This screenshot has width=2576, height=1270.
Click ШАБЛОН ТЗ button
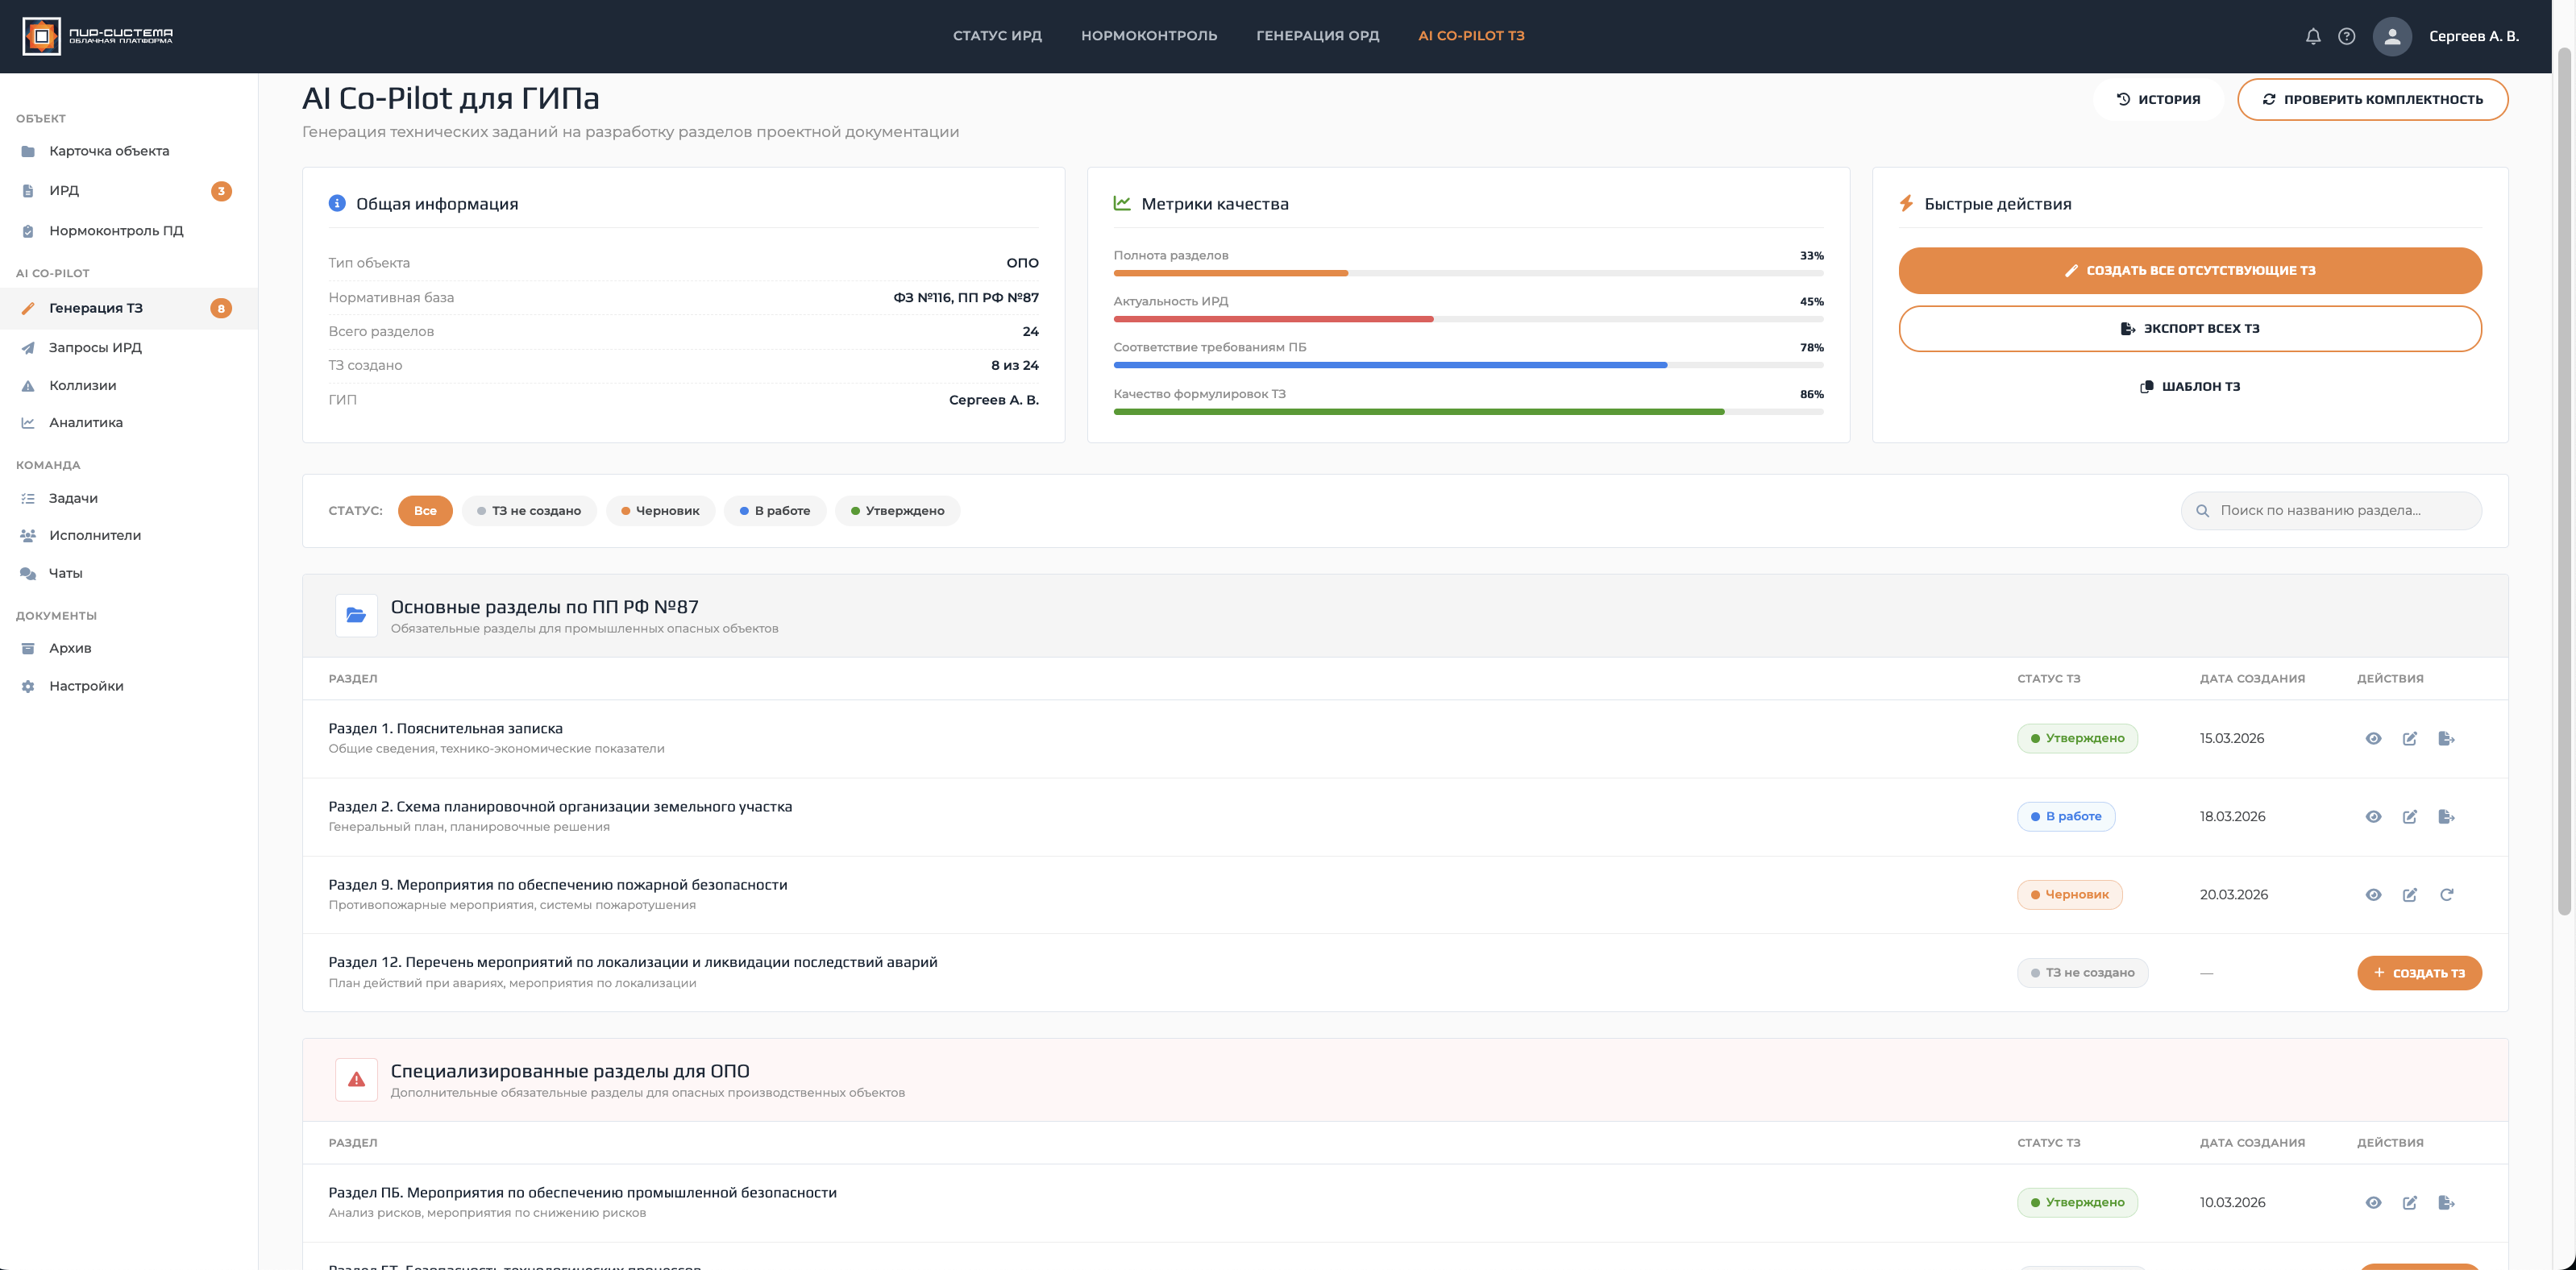pyautogui.click(x=2190, y=386)
